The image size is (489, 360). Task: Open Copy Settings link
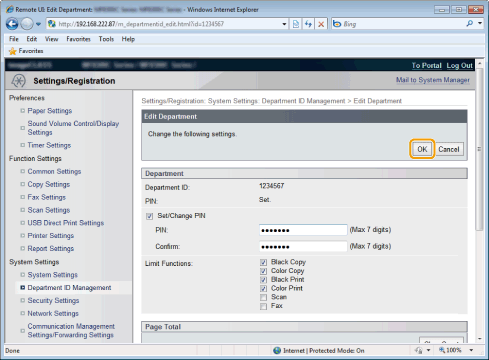coord(49,184)
